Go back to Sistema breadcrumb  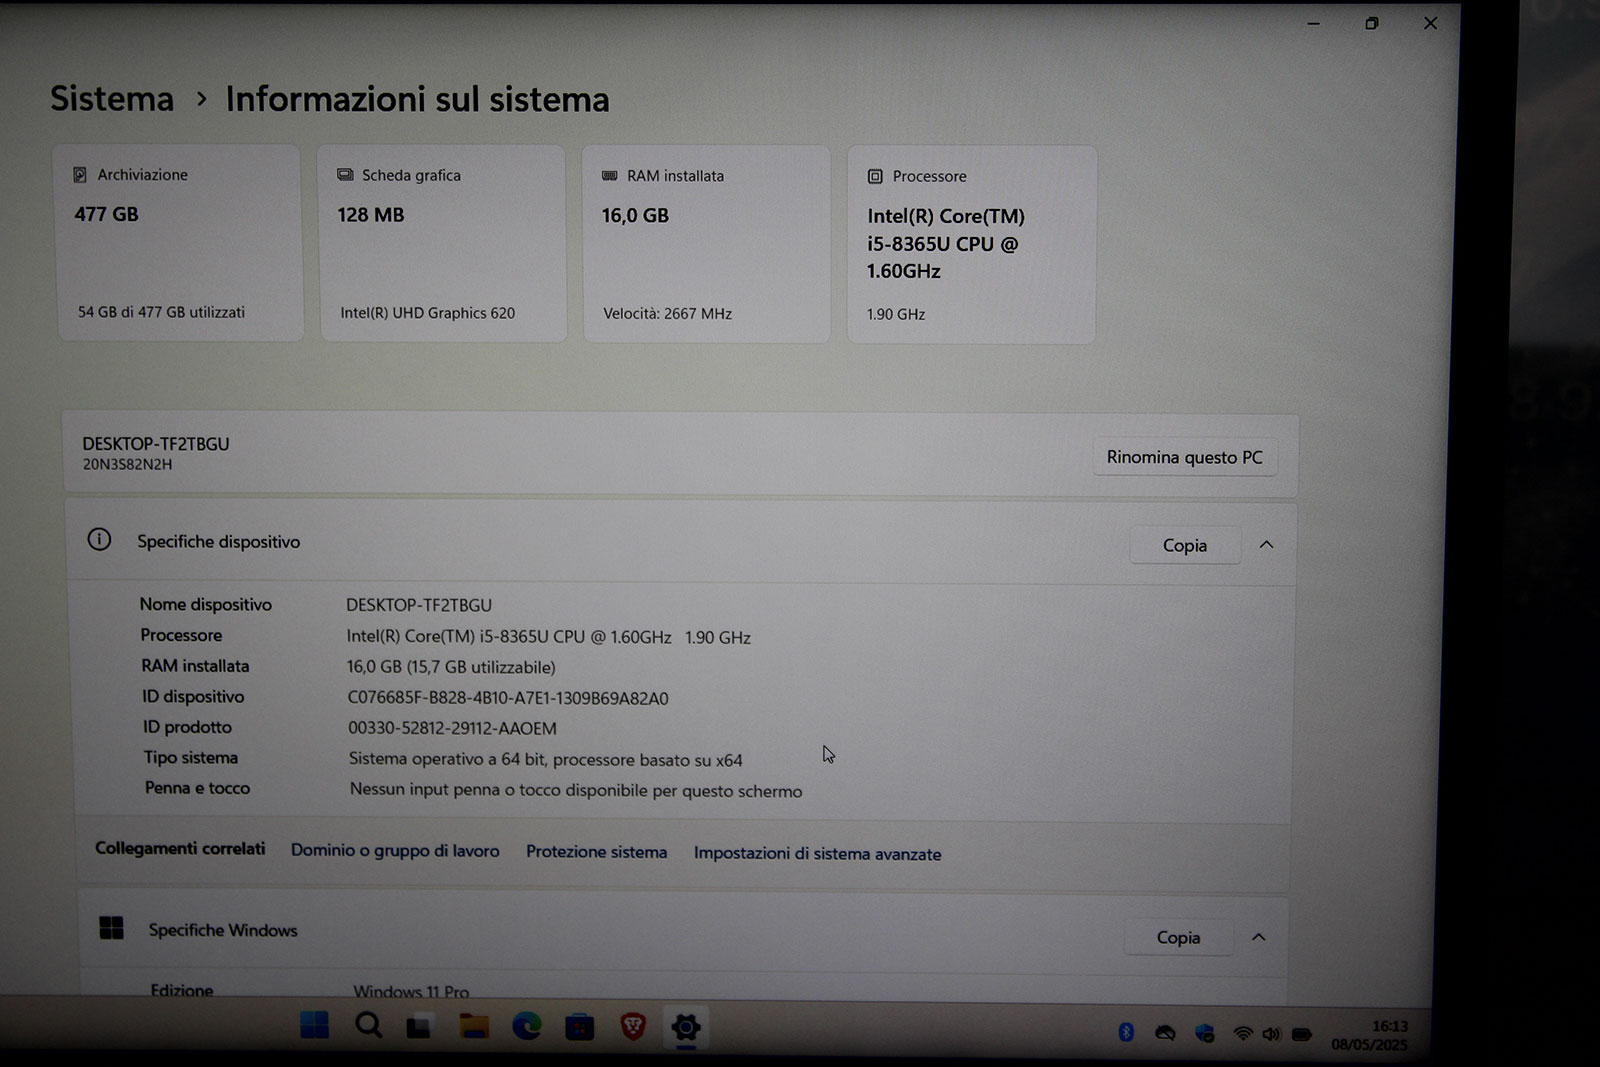pos(112,98)
